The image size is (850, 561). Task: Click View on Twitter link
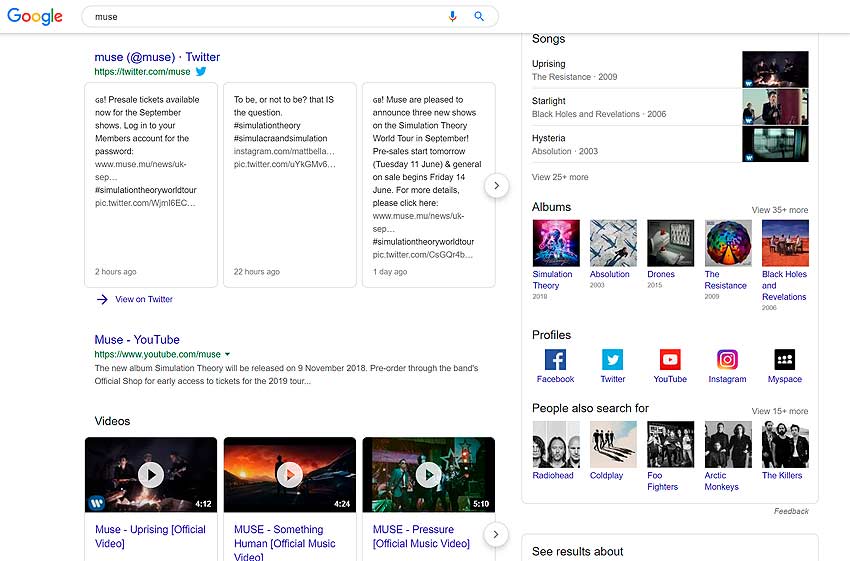click(x=144, y=299)
